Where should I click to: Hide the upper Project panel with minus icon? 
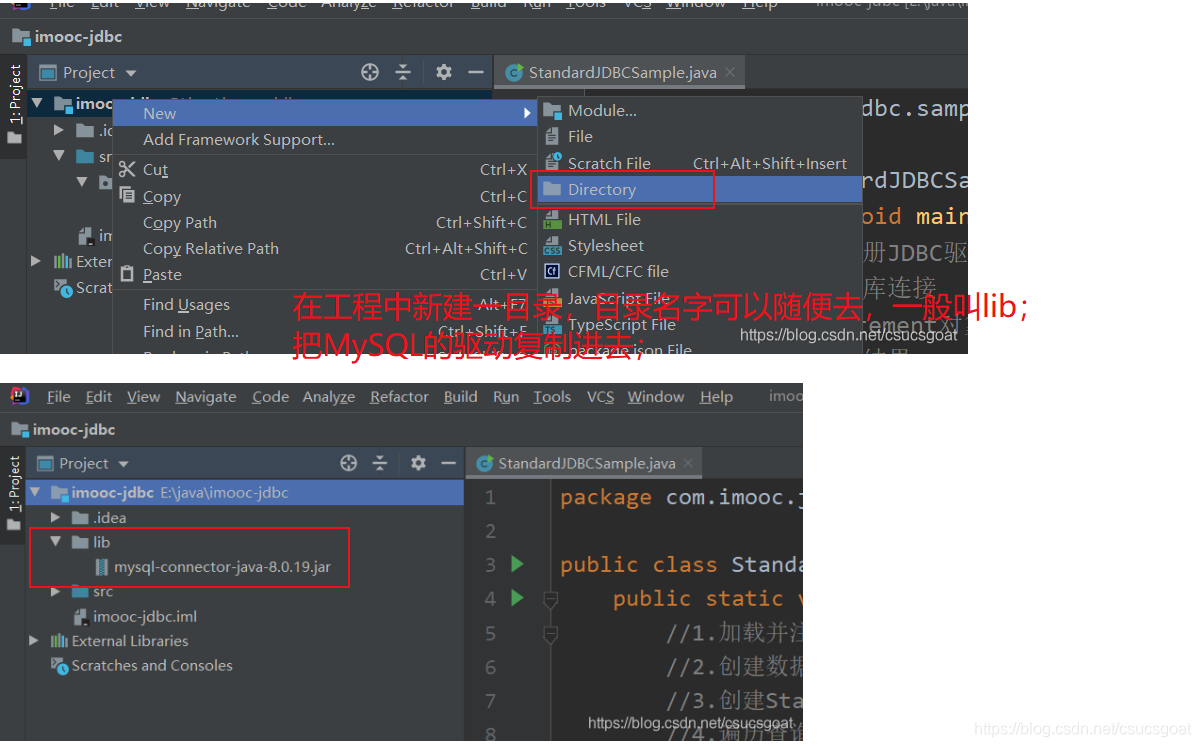tap(476, 72)
